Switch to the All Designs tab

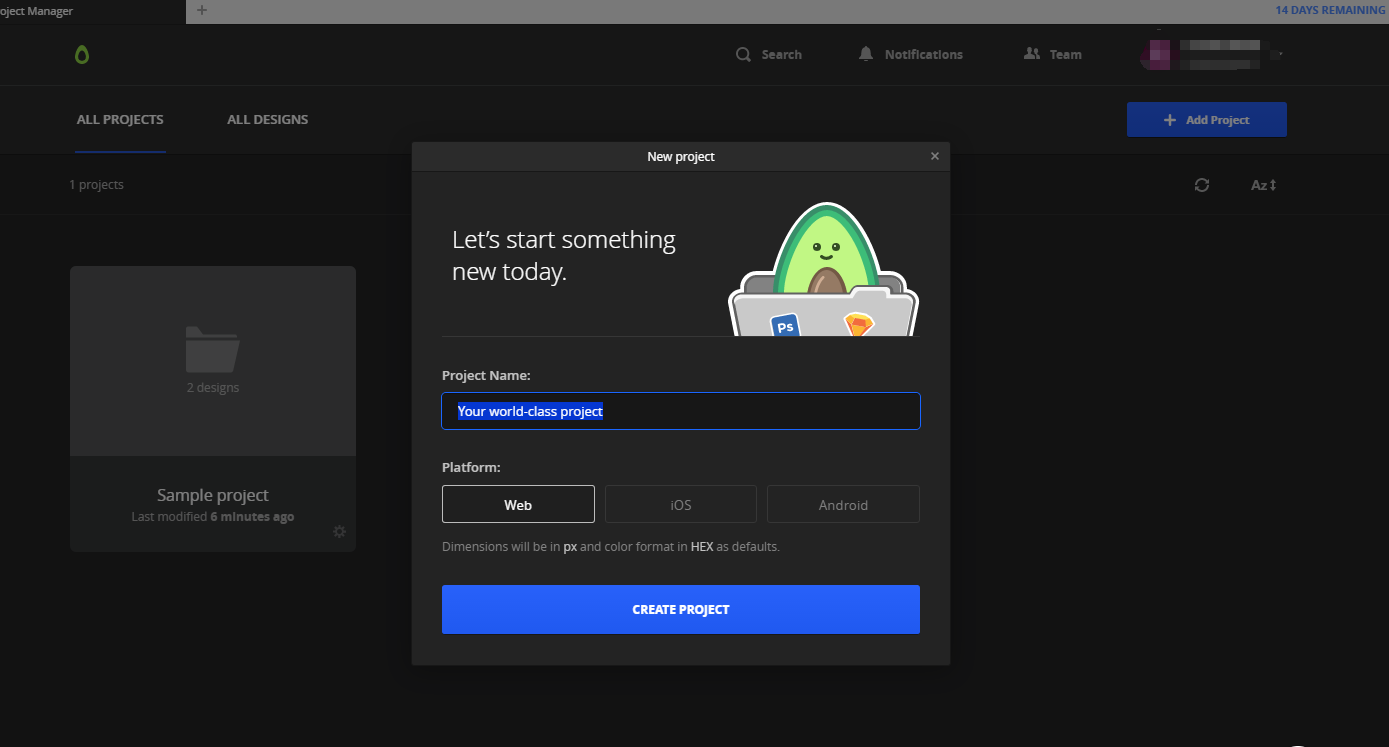pos(267,120)
